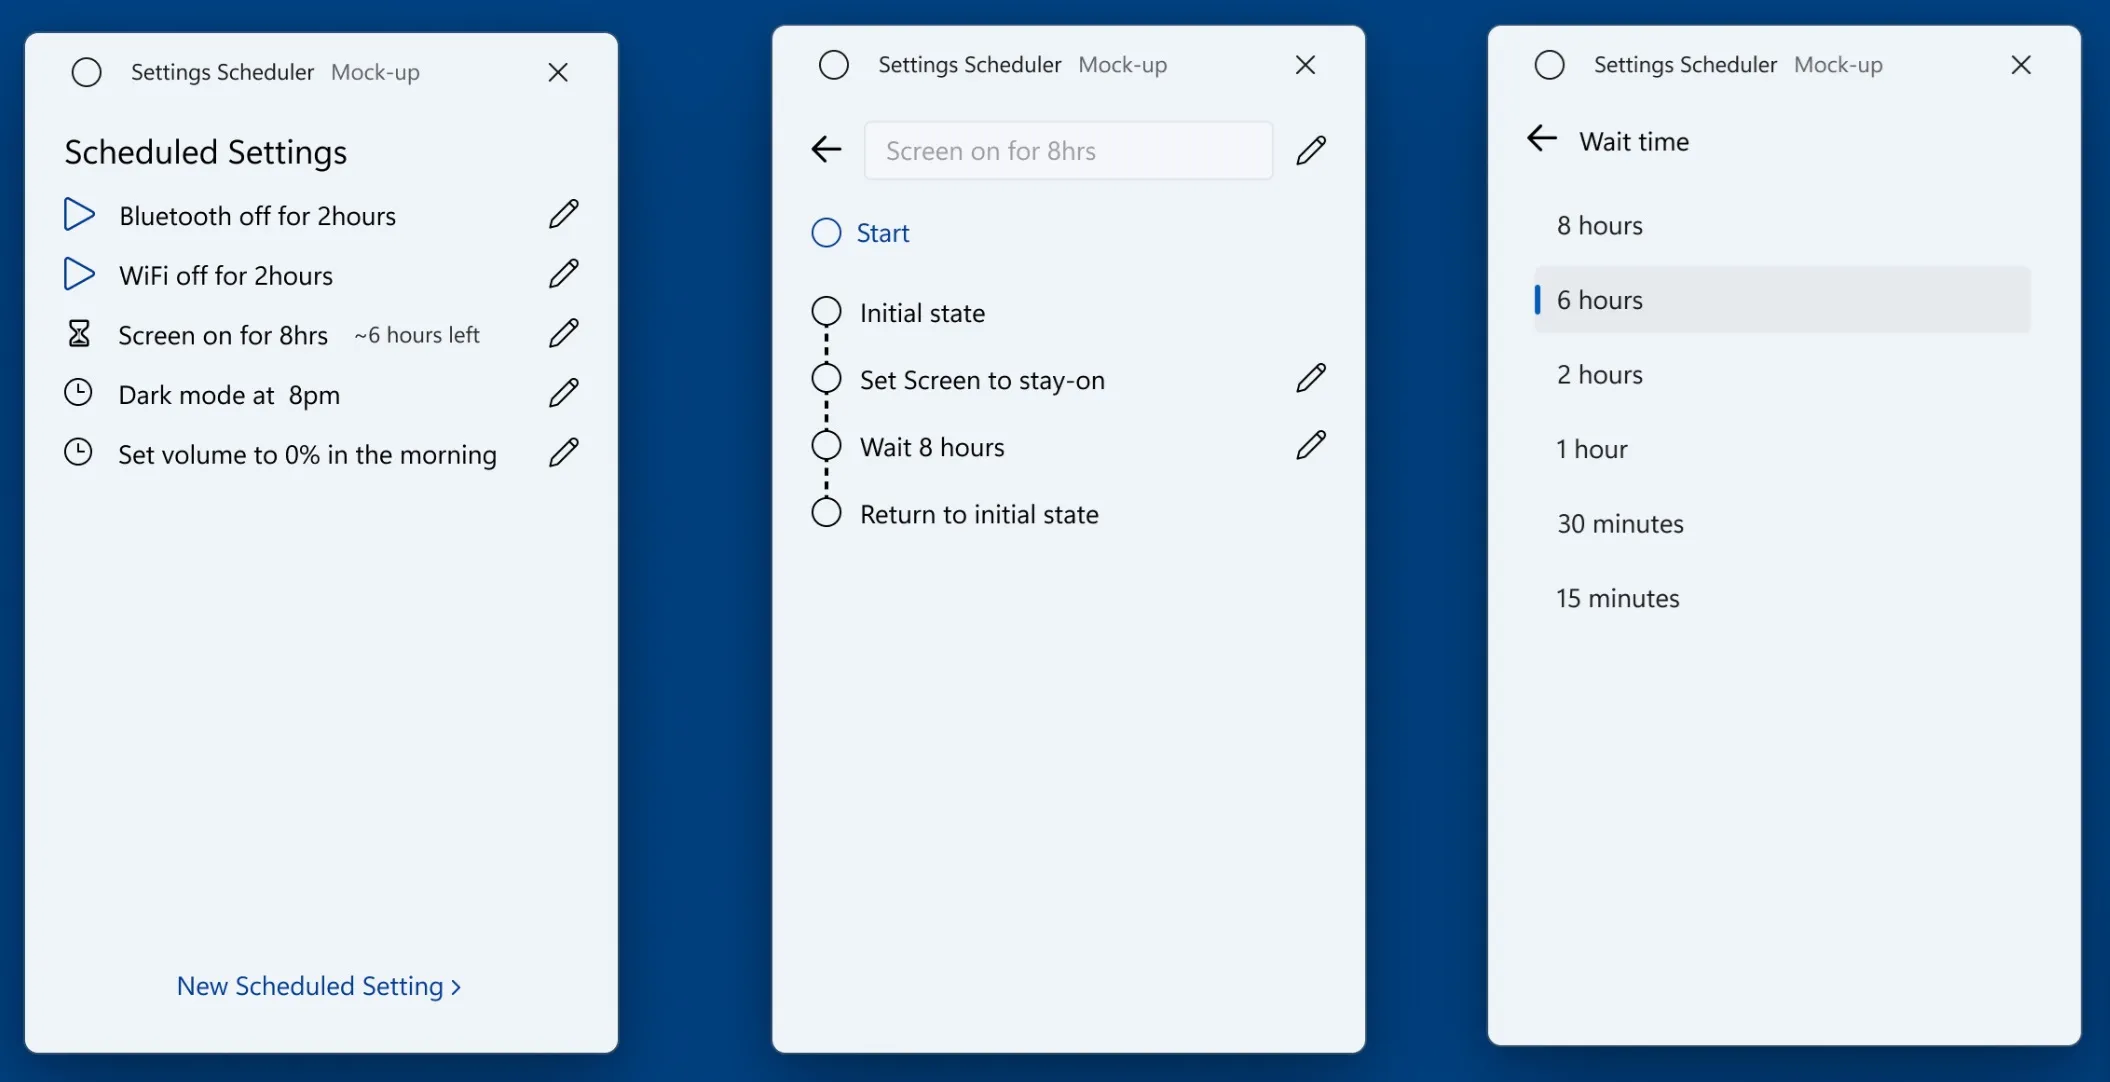
Task: Click edit icon next to Set Screen stay-on
Action: click(x=1310, y=378)
